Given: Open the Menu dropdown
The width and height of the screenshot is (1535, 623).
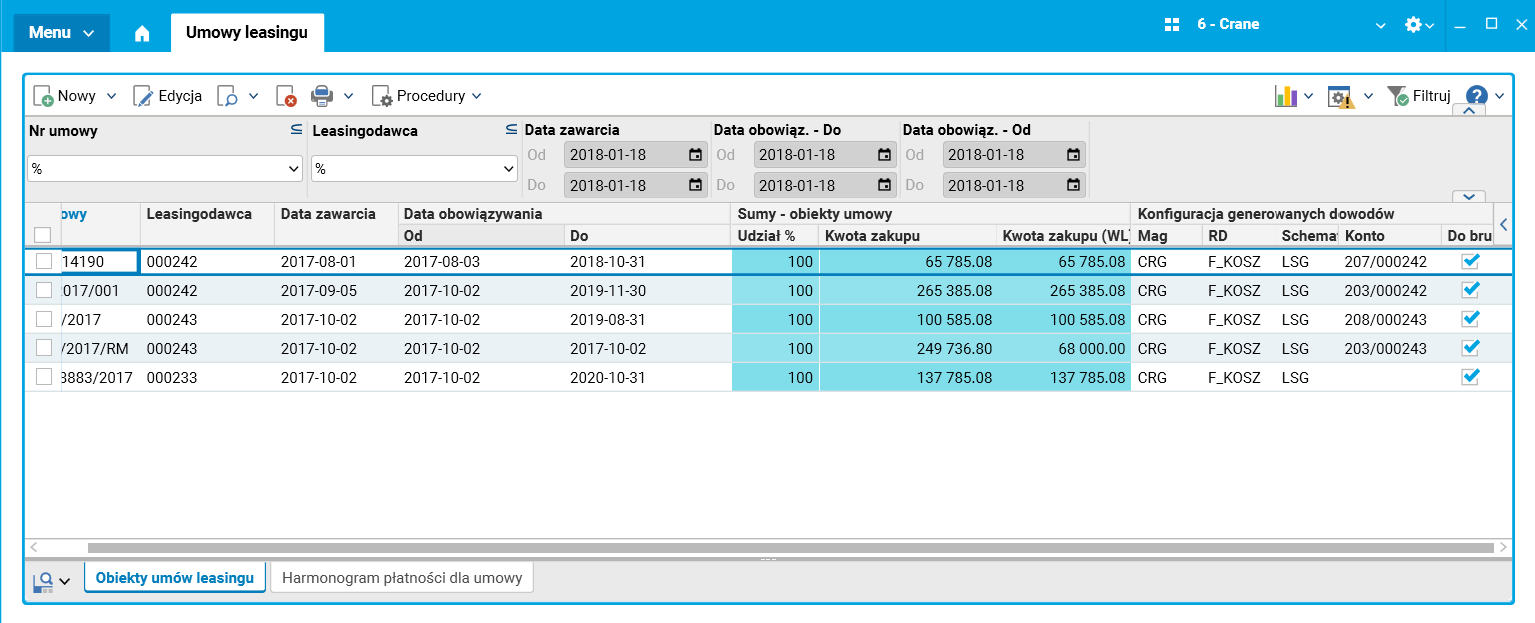Looking at the screenshot, I should click(x=61, y=32).
